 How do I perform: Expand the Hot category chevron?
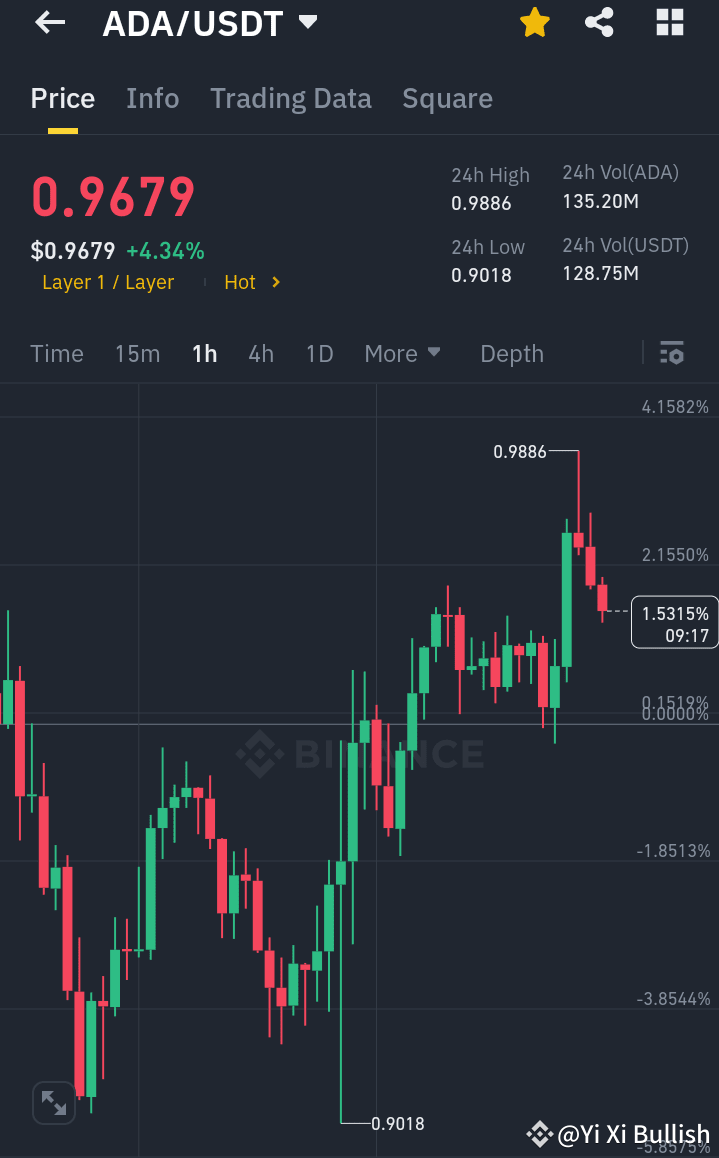[252, 282]
